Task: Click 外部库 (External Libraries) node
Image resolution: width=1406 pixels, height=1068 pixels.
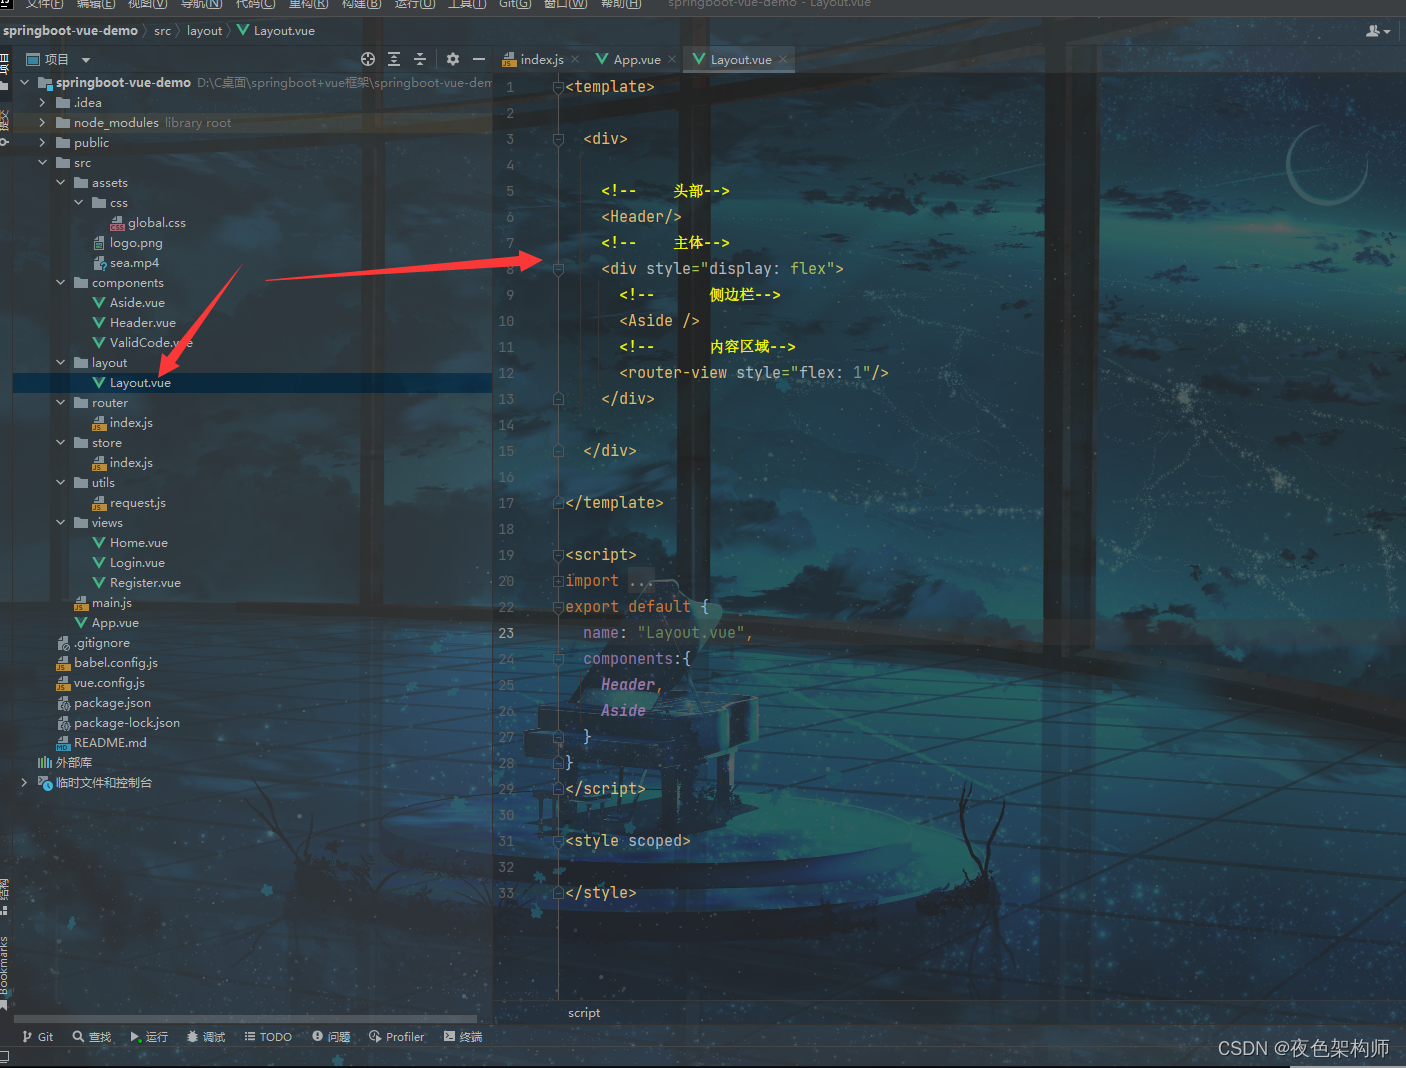Action: click(65, 763)
